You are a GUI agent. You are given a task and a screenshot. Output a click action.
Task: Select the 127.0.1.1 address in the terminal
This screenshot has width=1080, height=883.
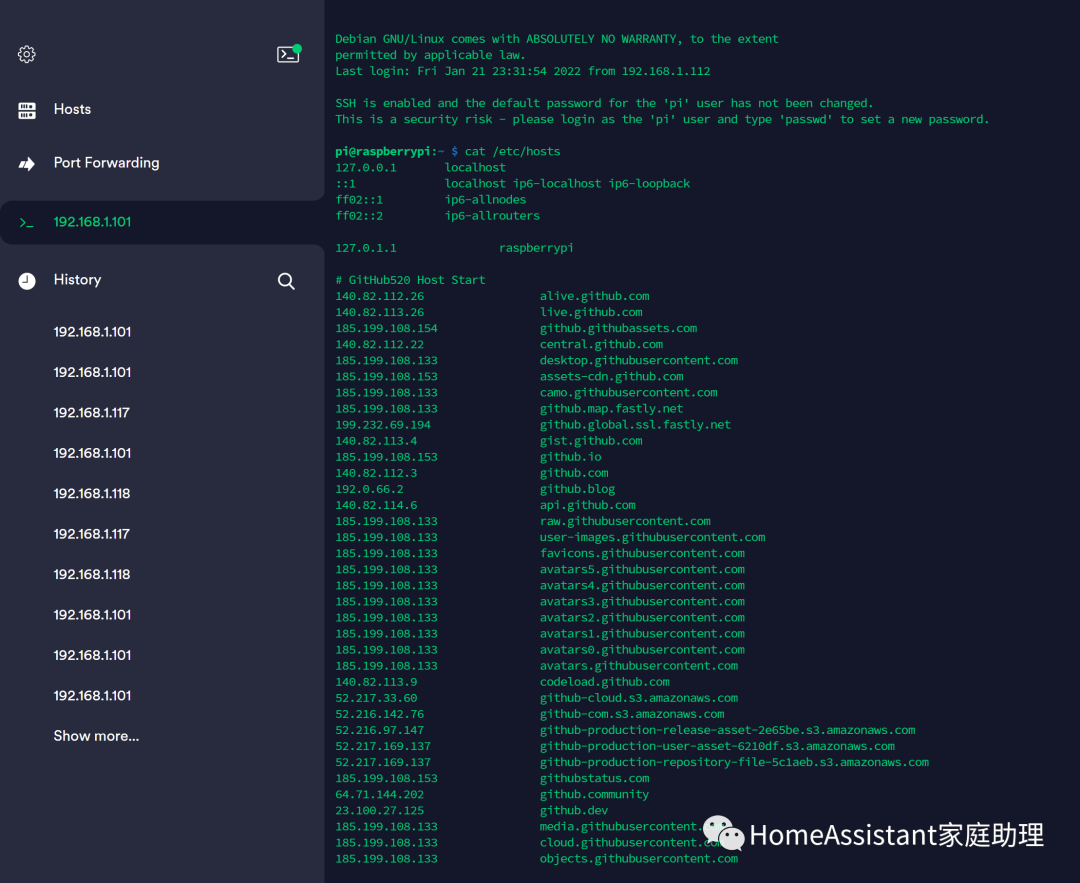click(366, 248)
